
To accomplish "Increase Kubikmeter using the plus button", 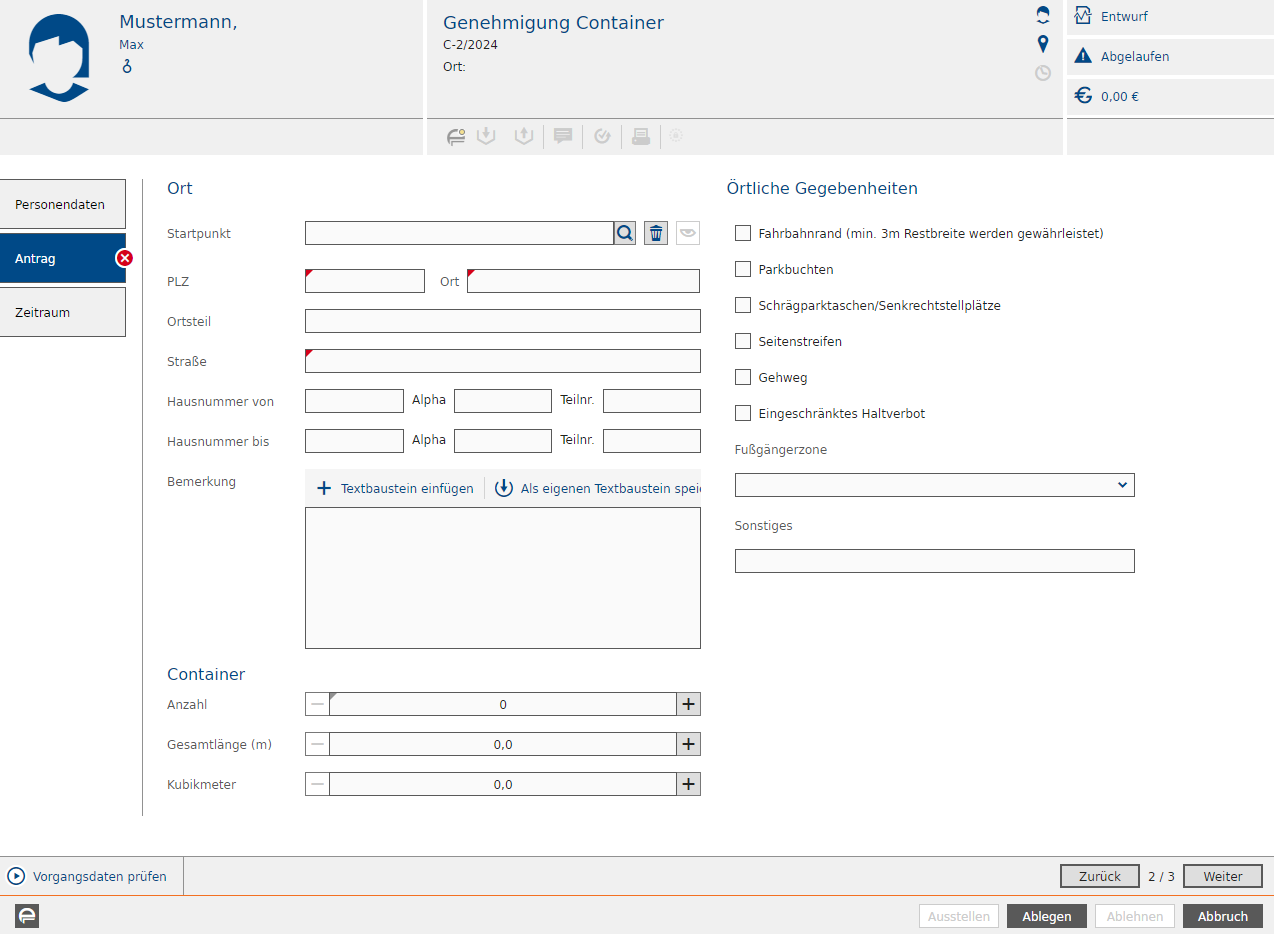I will (x=688, y=785).
